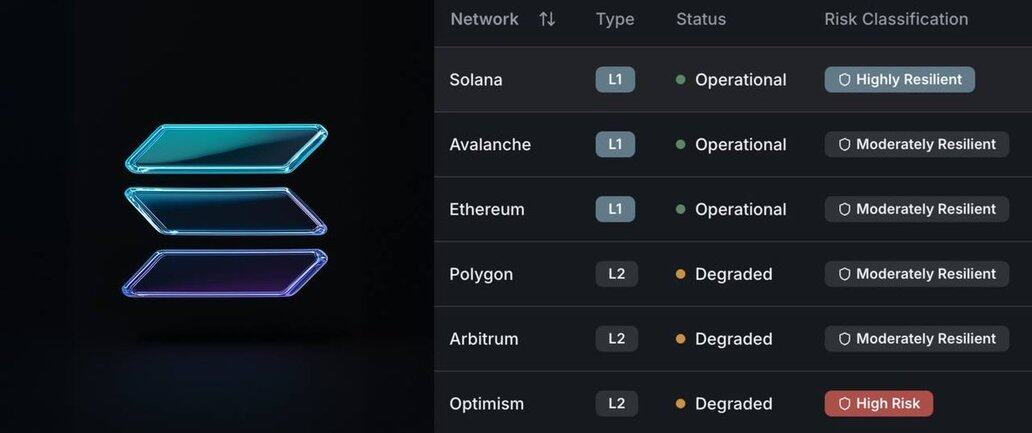Click the L1 type badge for Ethereum
The width and height of the screenshot is (1032, 433).
coord(615,209)
